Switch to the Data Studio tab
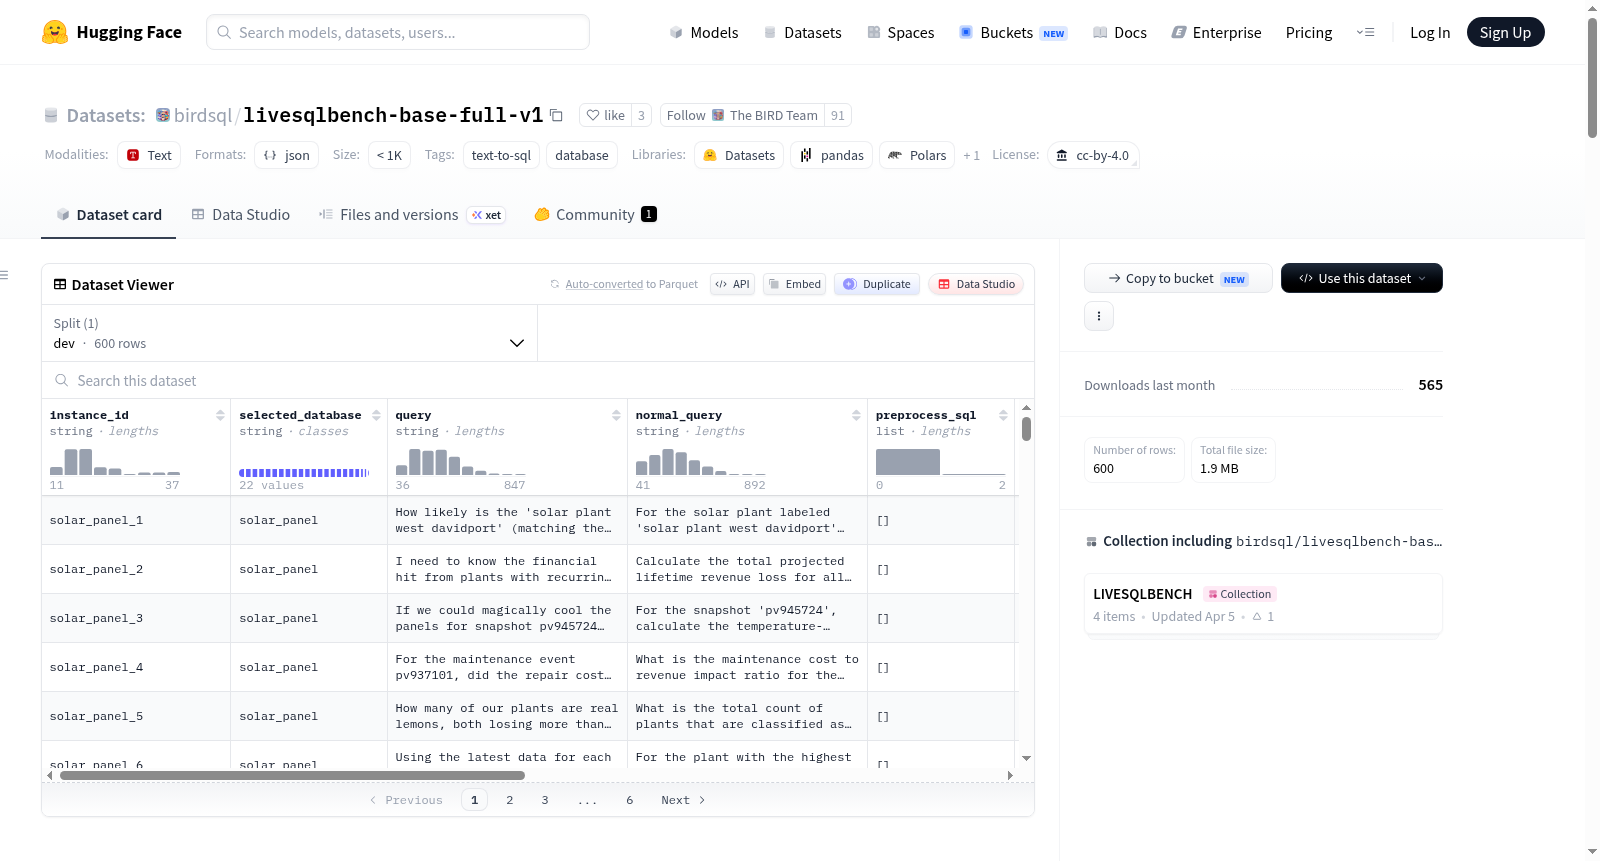1600x861 pixels. pos(241,215)
